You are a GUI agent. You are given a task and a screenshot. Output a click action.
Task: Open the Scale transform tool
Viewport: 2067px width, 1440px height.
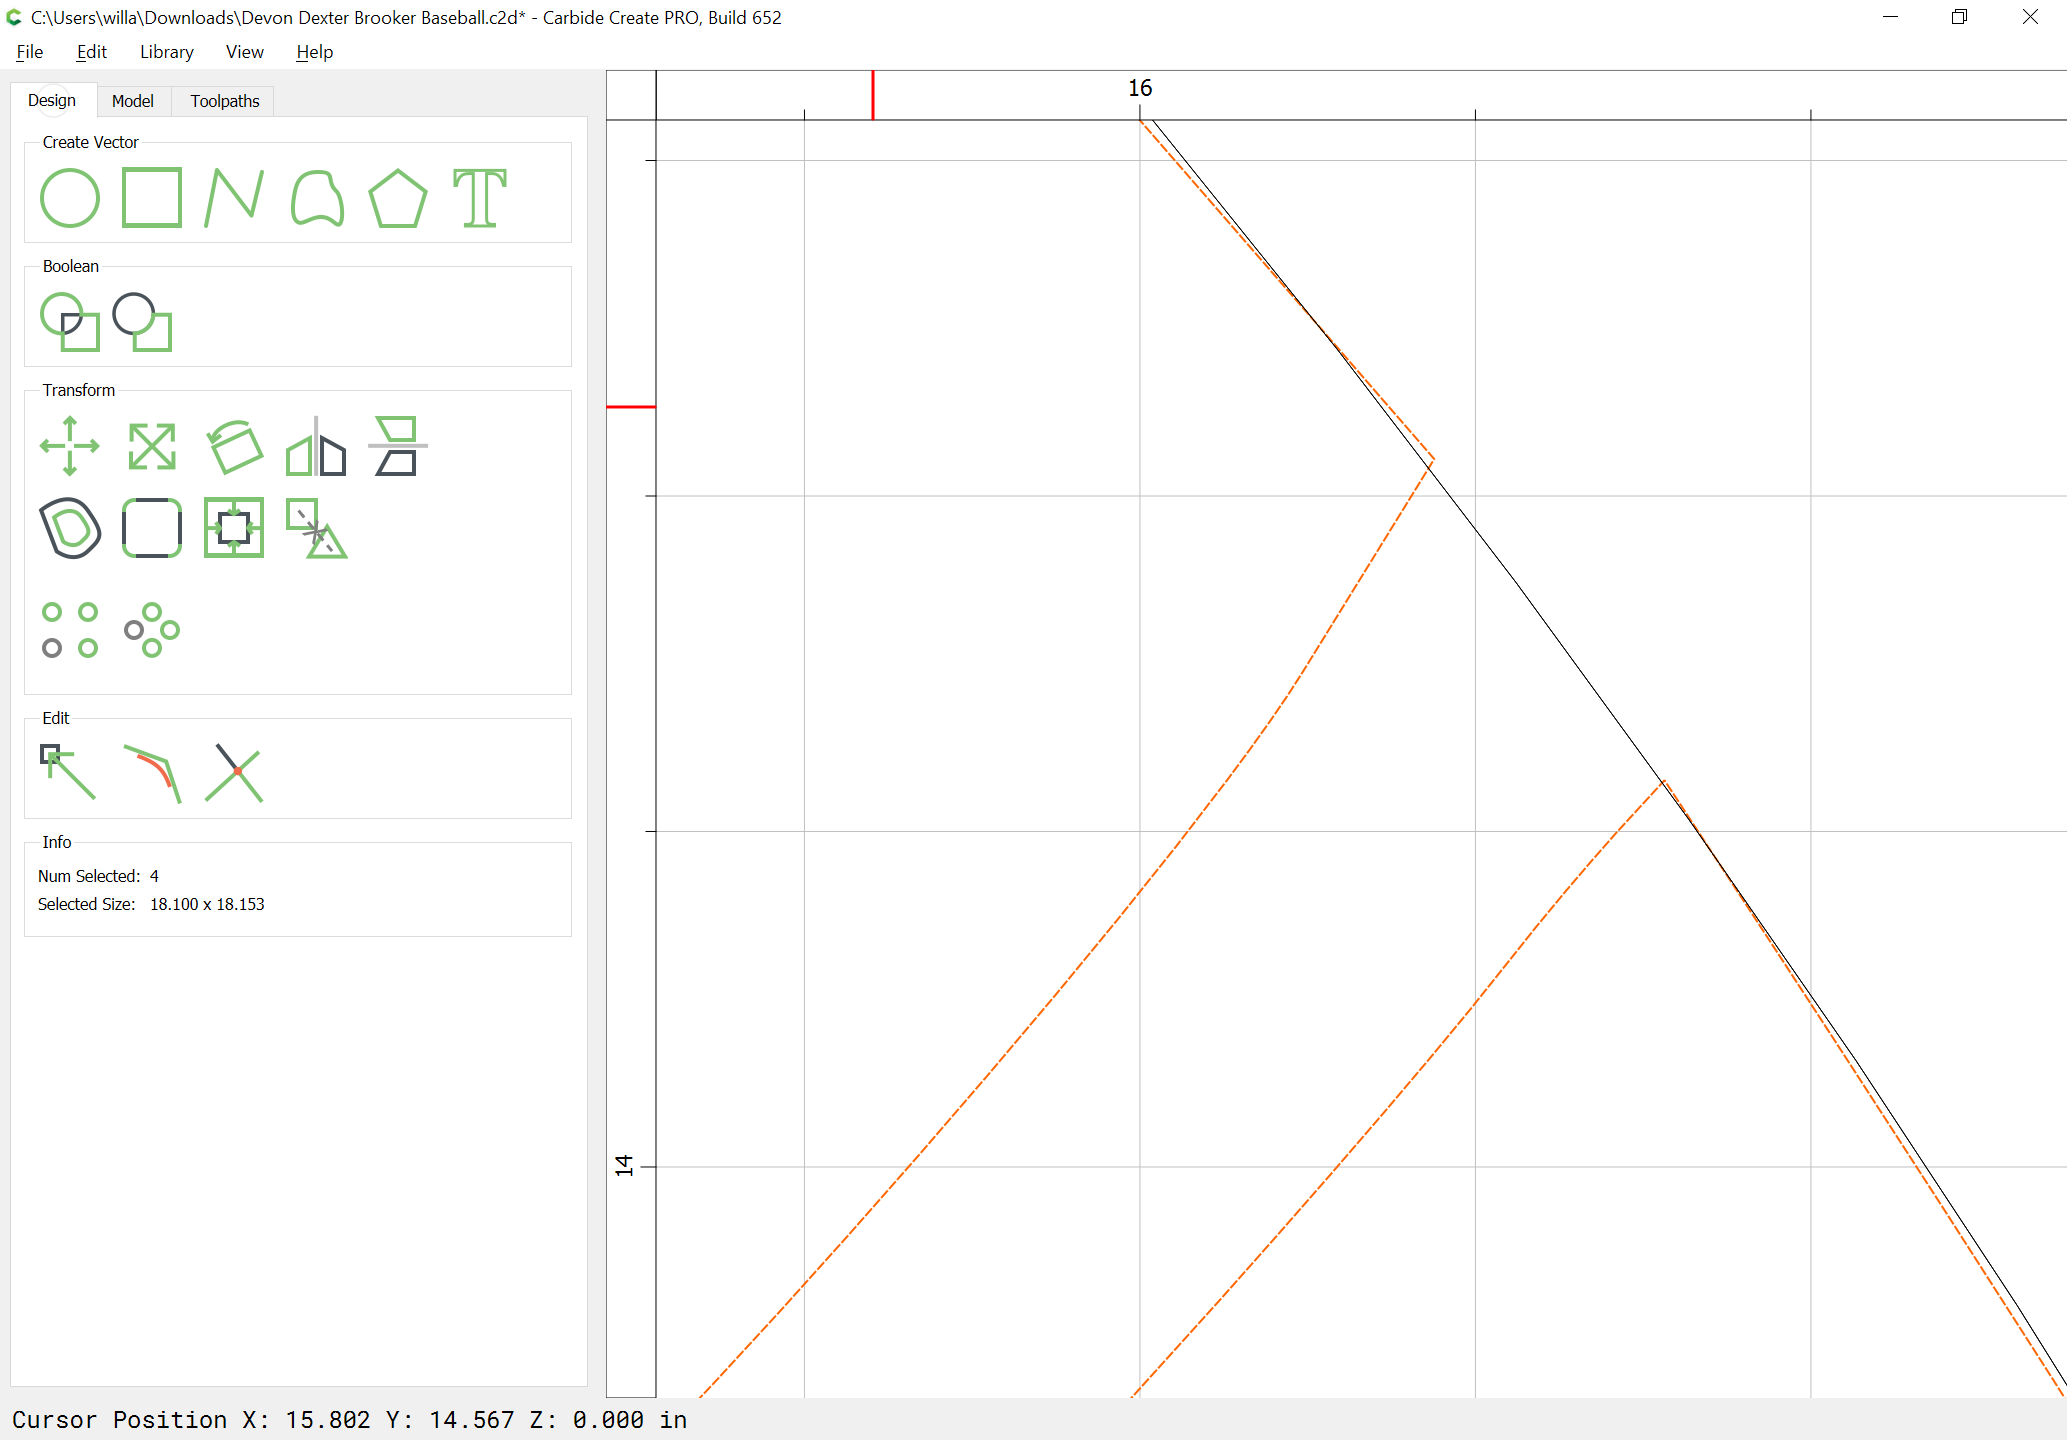pos(152,446)
